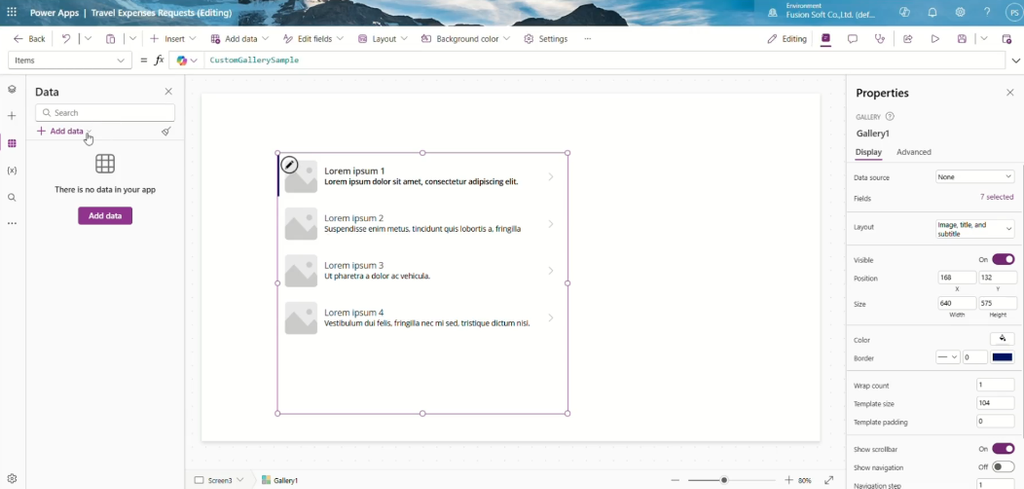Open the Data table icon in sidebar
Screen dimensions: 1024x489
click(x=12, y=143)
